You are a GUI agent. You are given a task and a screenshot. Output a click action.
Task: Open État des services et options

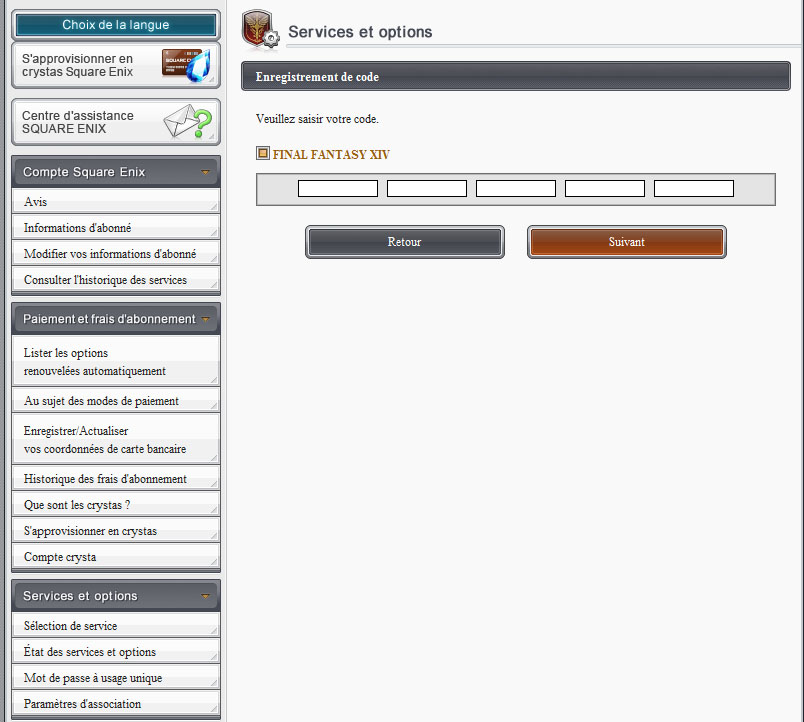pyautogui.click(x=116, y=652)
